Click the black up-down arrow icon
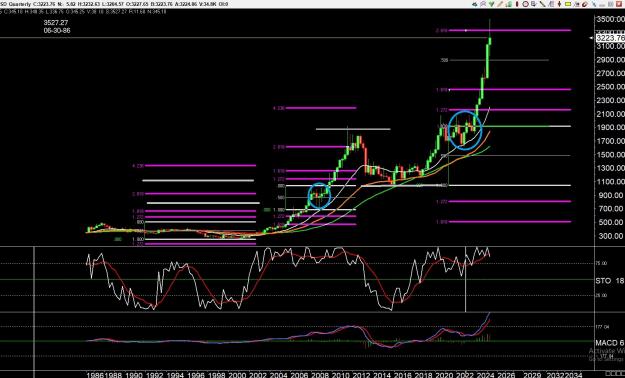 click(x=560, y=4)
